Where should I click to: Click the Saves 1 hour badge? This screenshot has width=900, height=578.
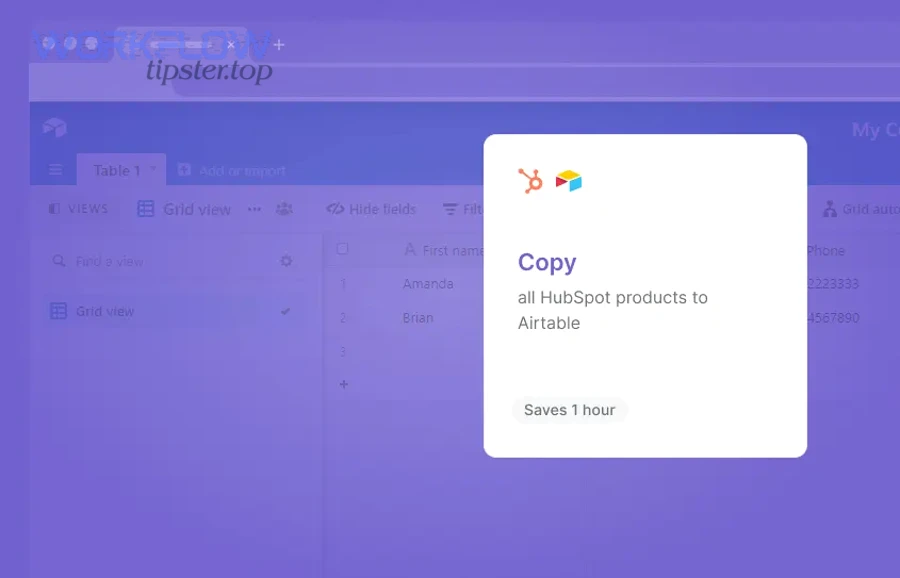click(570, 410)
